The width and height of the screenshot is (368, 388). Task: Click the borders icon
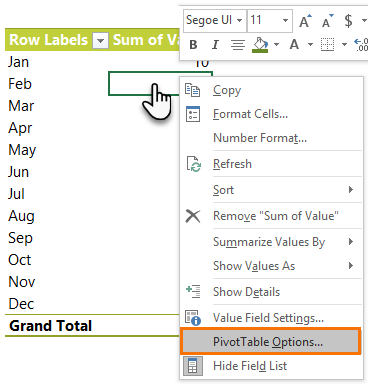327,44
